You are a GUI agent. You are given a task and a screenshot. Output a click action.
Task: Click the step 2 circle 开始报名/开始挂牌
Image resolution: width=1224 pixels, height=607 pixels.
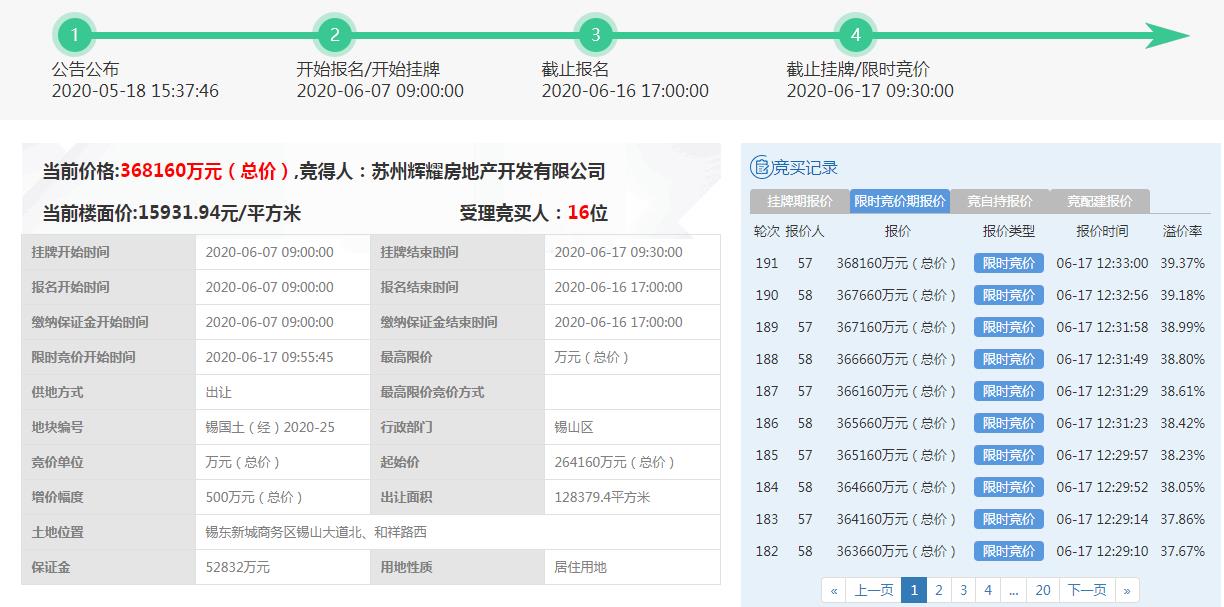(334, 36)
